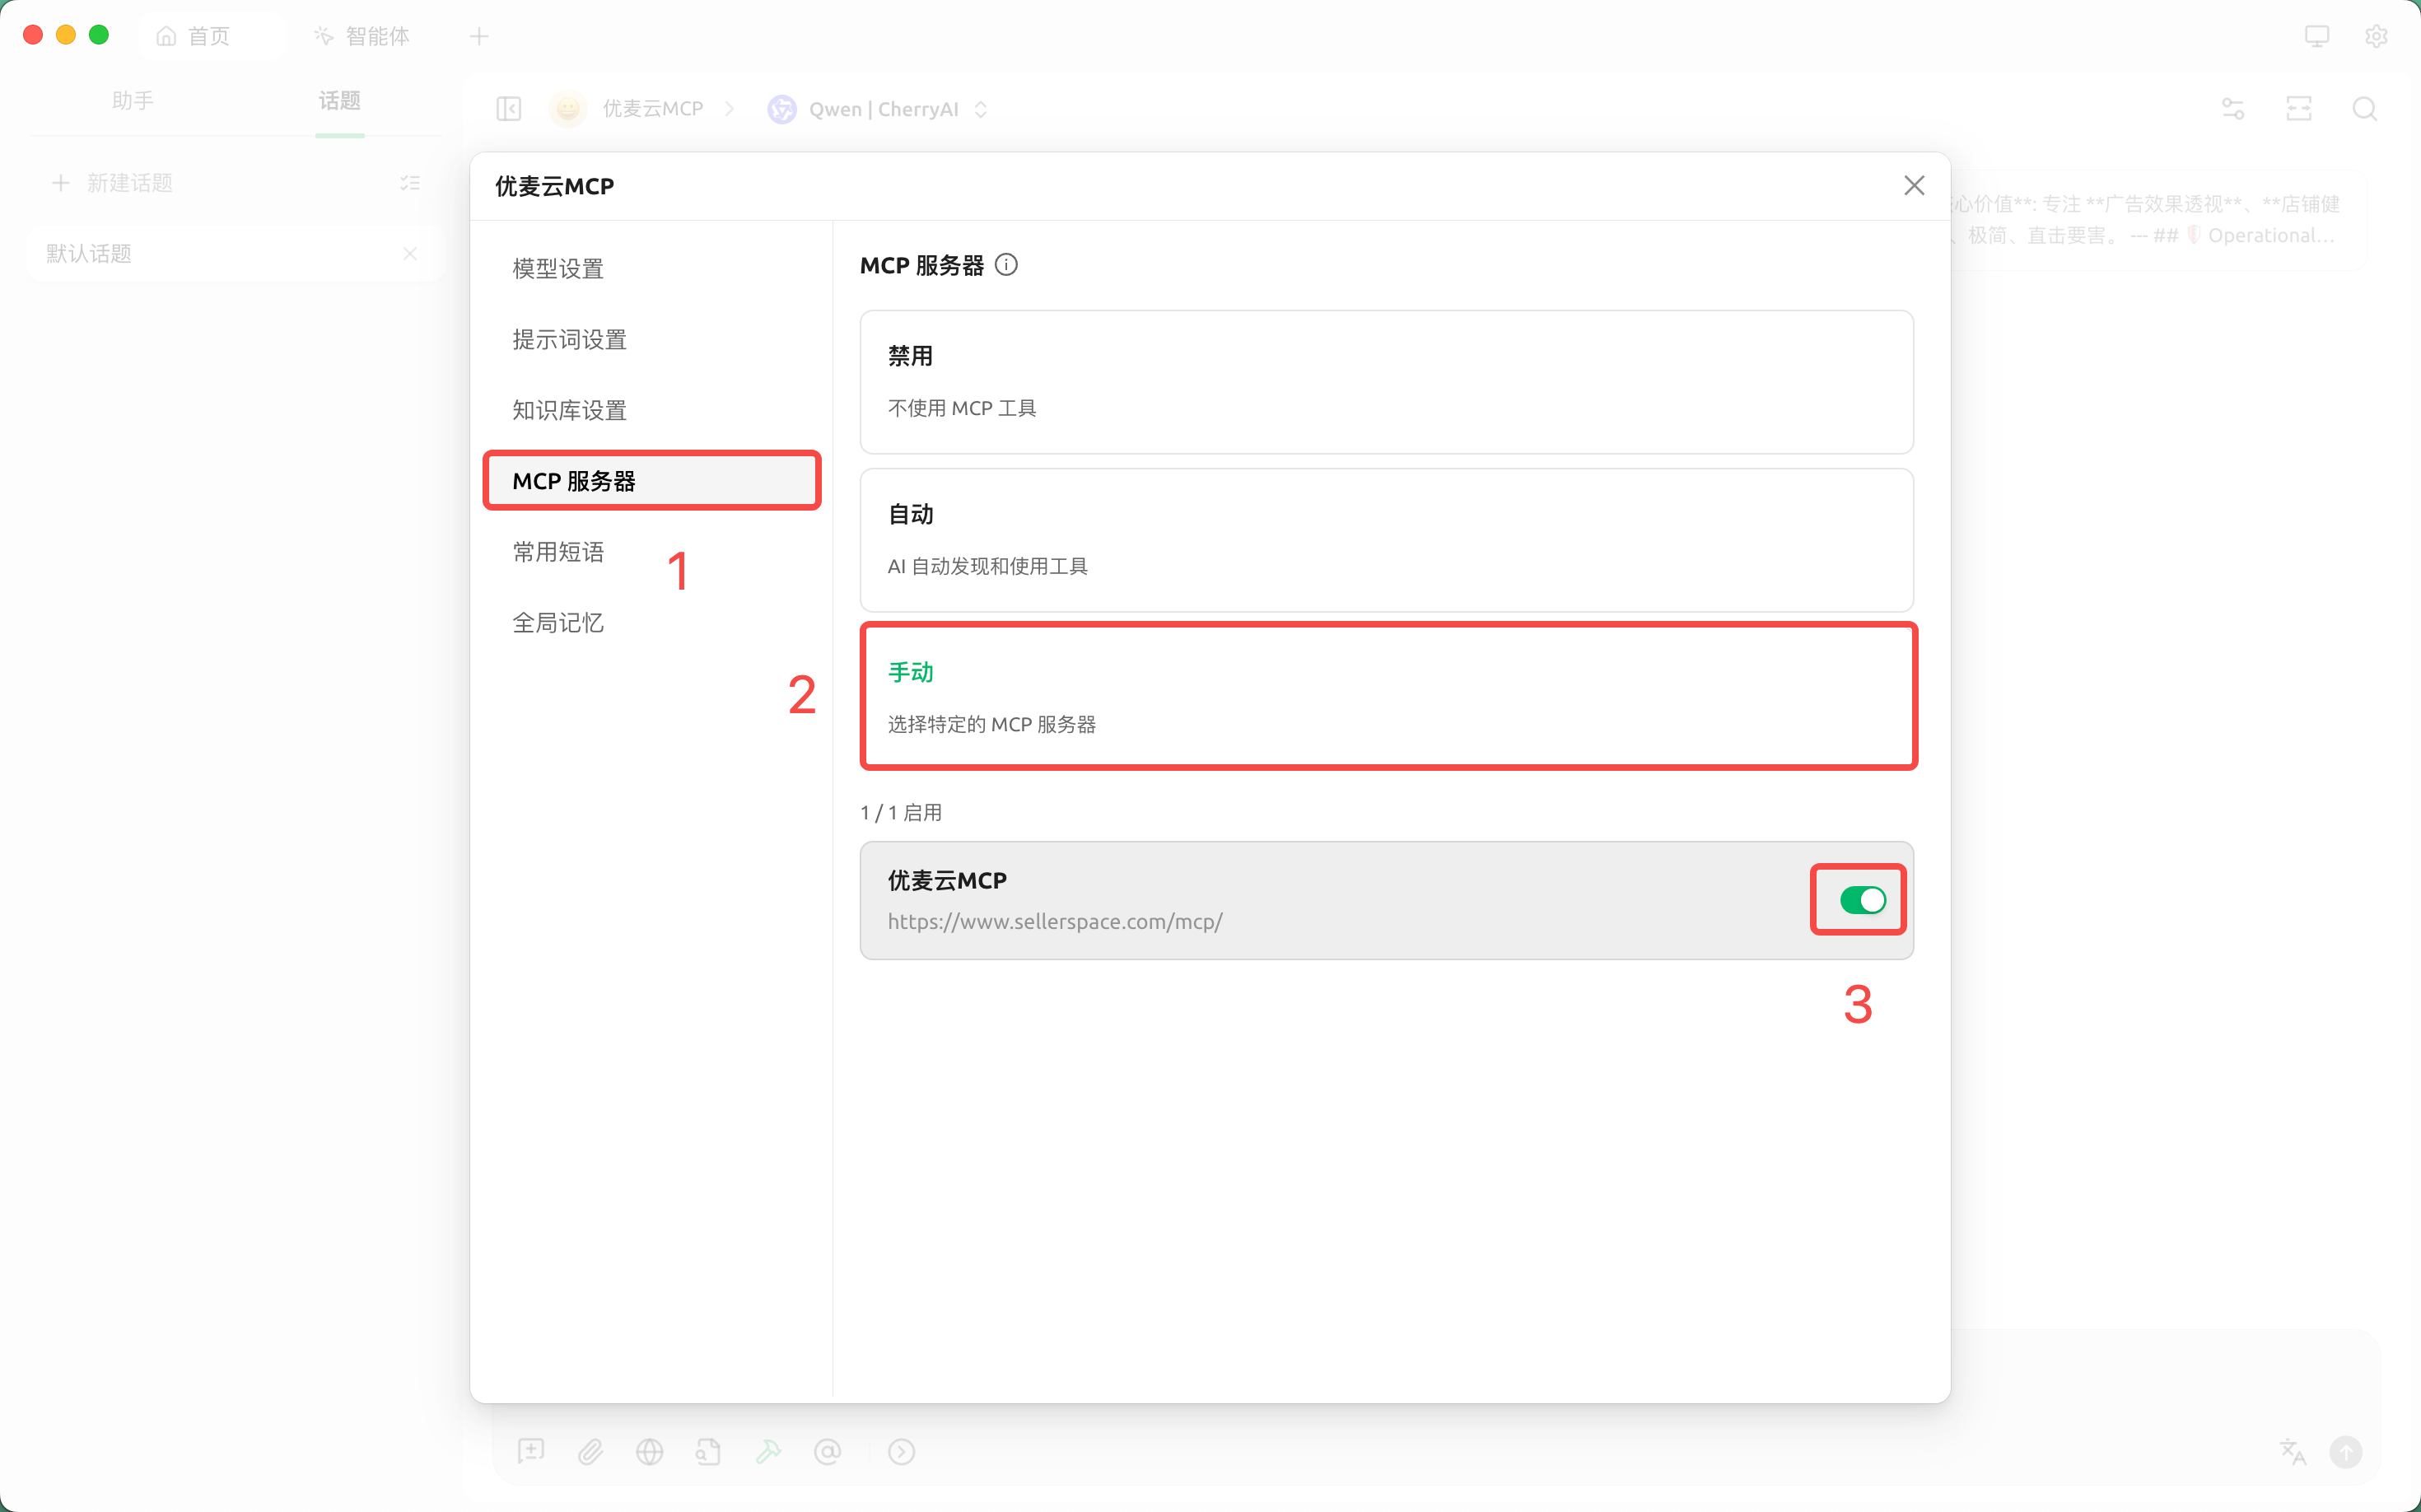Viewport: 2421px width, 1512px height.
Task: Switch to the 助手 sidebar tab
Action: tap(133, 101)
